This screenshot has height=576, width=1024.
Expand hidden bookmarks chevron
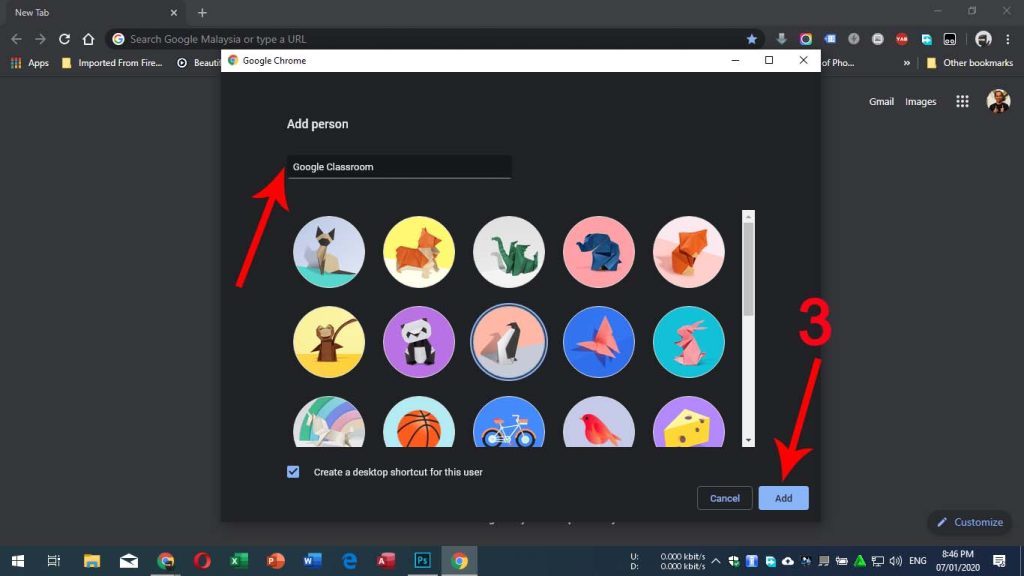tap(906, 63)
